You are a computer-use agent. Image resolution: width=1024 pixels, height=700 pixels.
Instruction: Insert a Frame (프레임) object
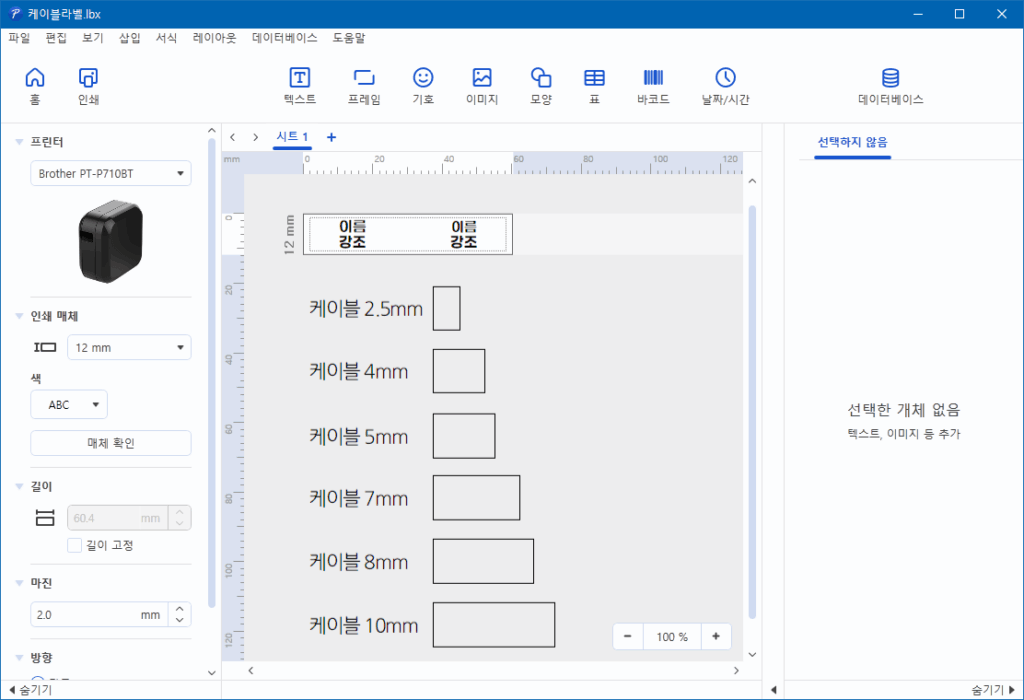364,79
